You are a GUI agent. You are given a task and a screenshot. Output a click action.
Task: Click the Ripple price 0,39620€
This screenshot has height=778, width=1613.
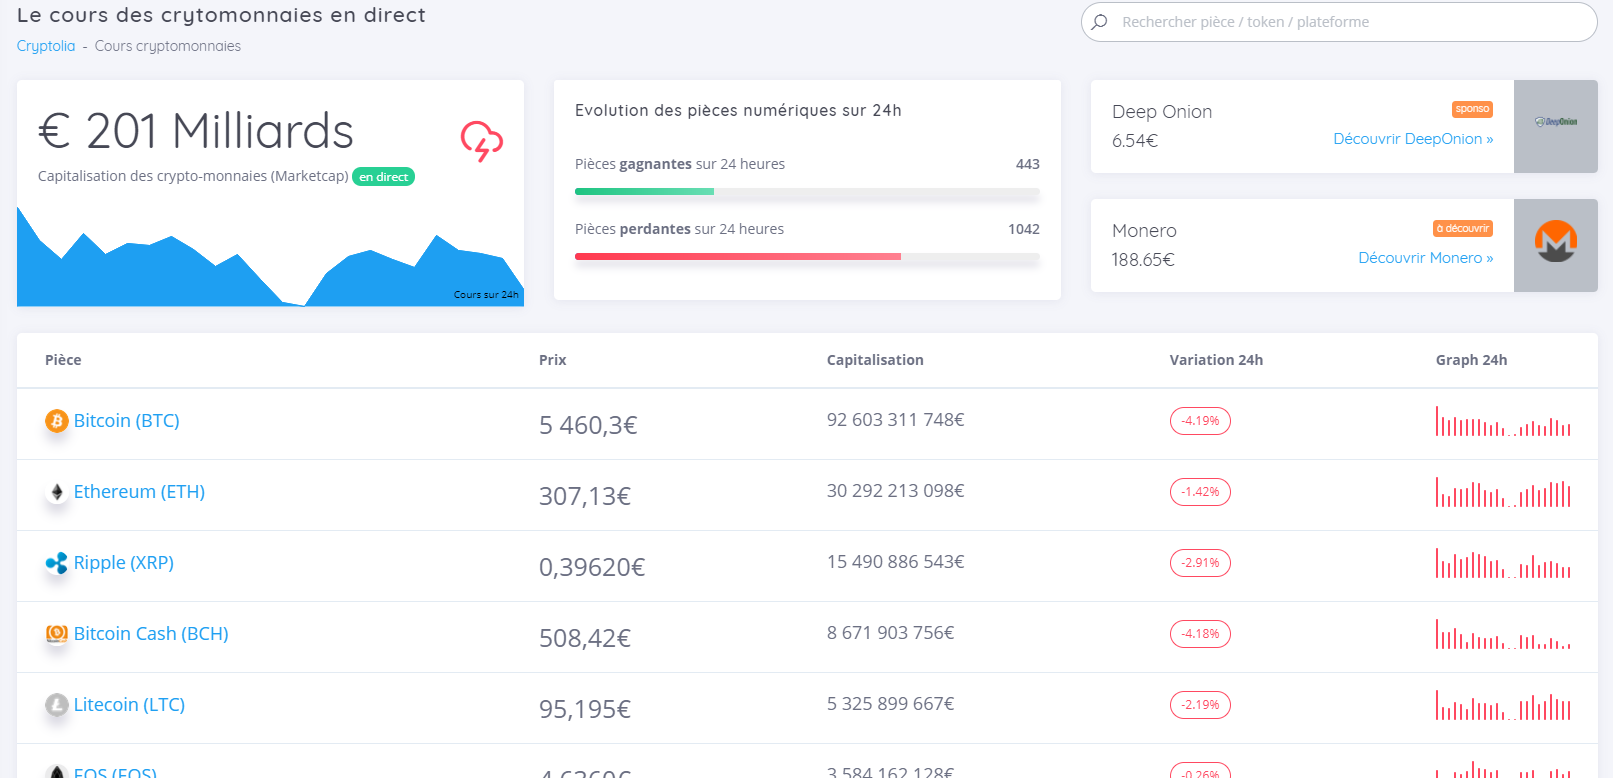592,568
